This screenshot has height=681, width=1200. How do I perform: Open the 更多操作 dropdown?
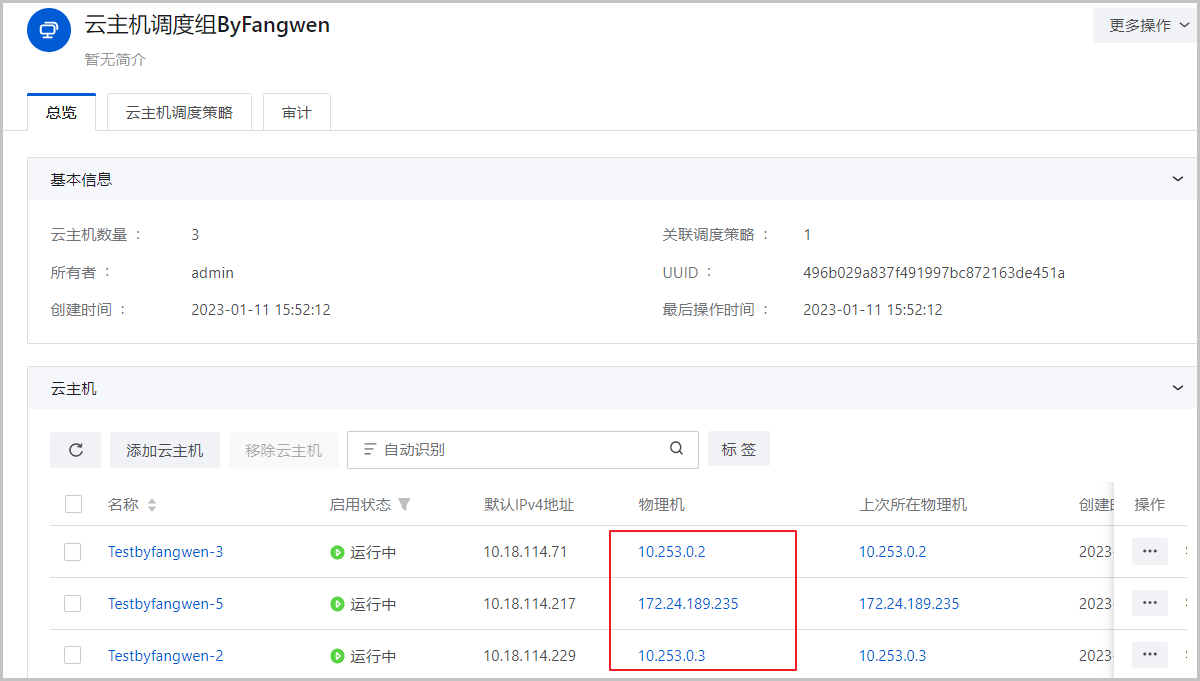coord(1146,26)
